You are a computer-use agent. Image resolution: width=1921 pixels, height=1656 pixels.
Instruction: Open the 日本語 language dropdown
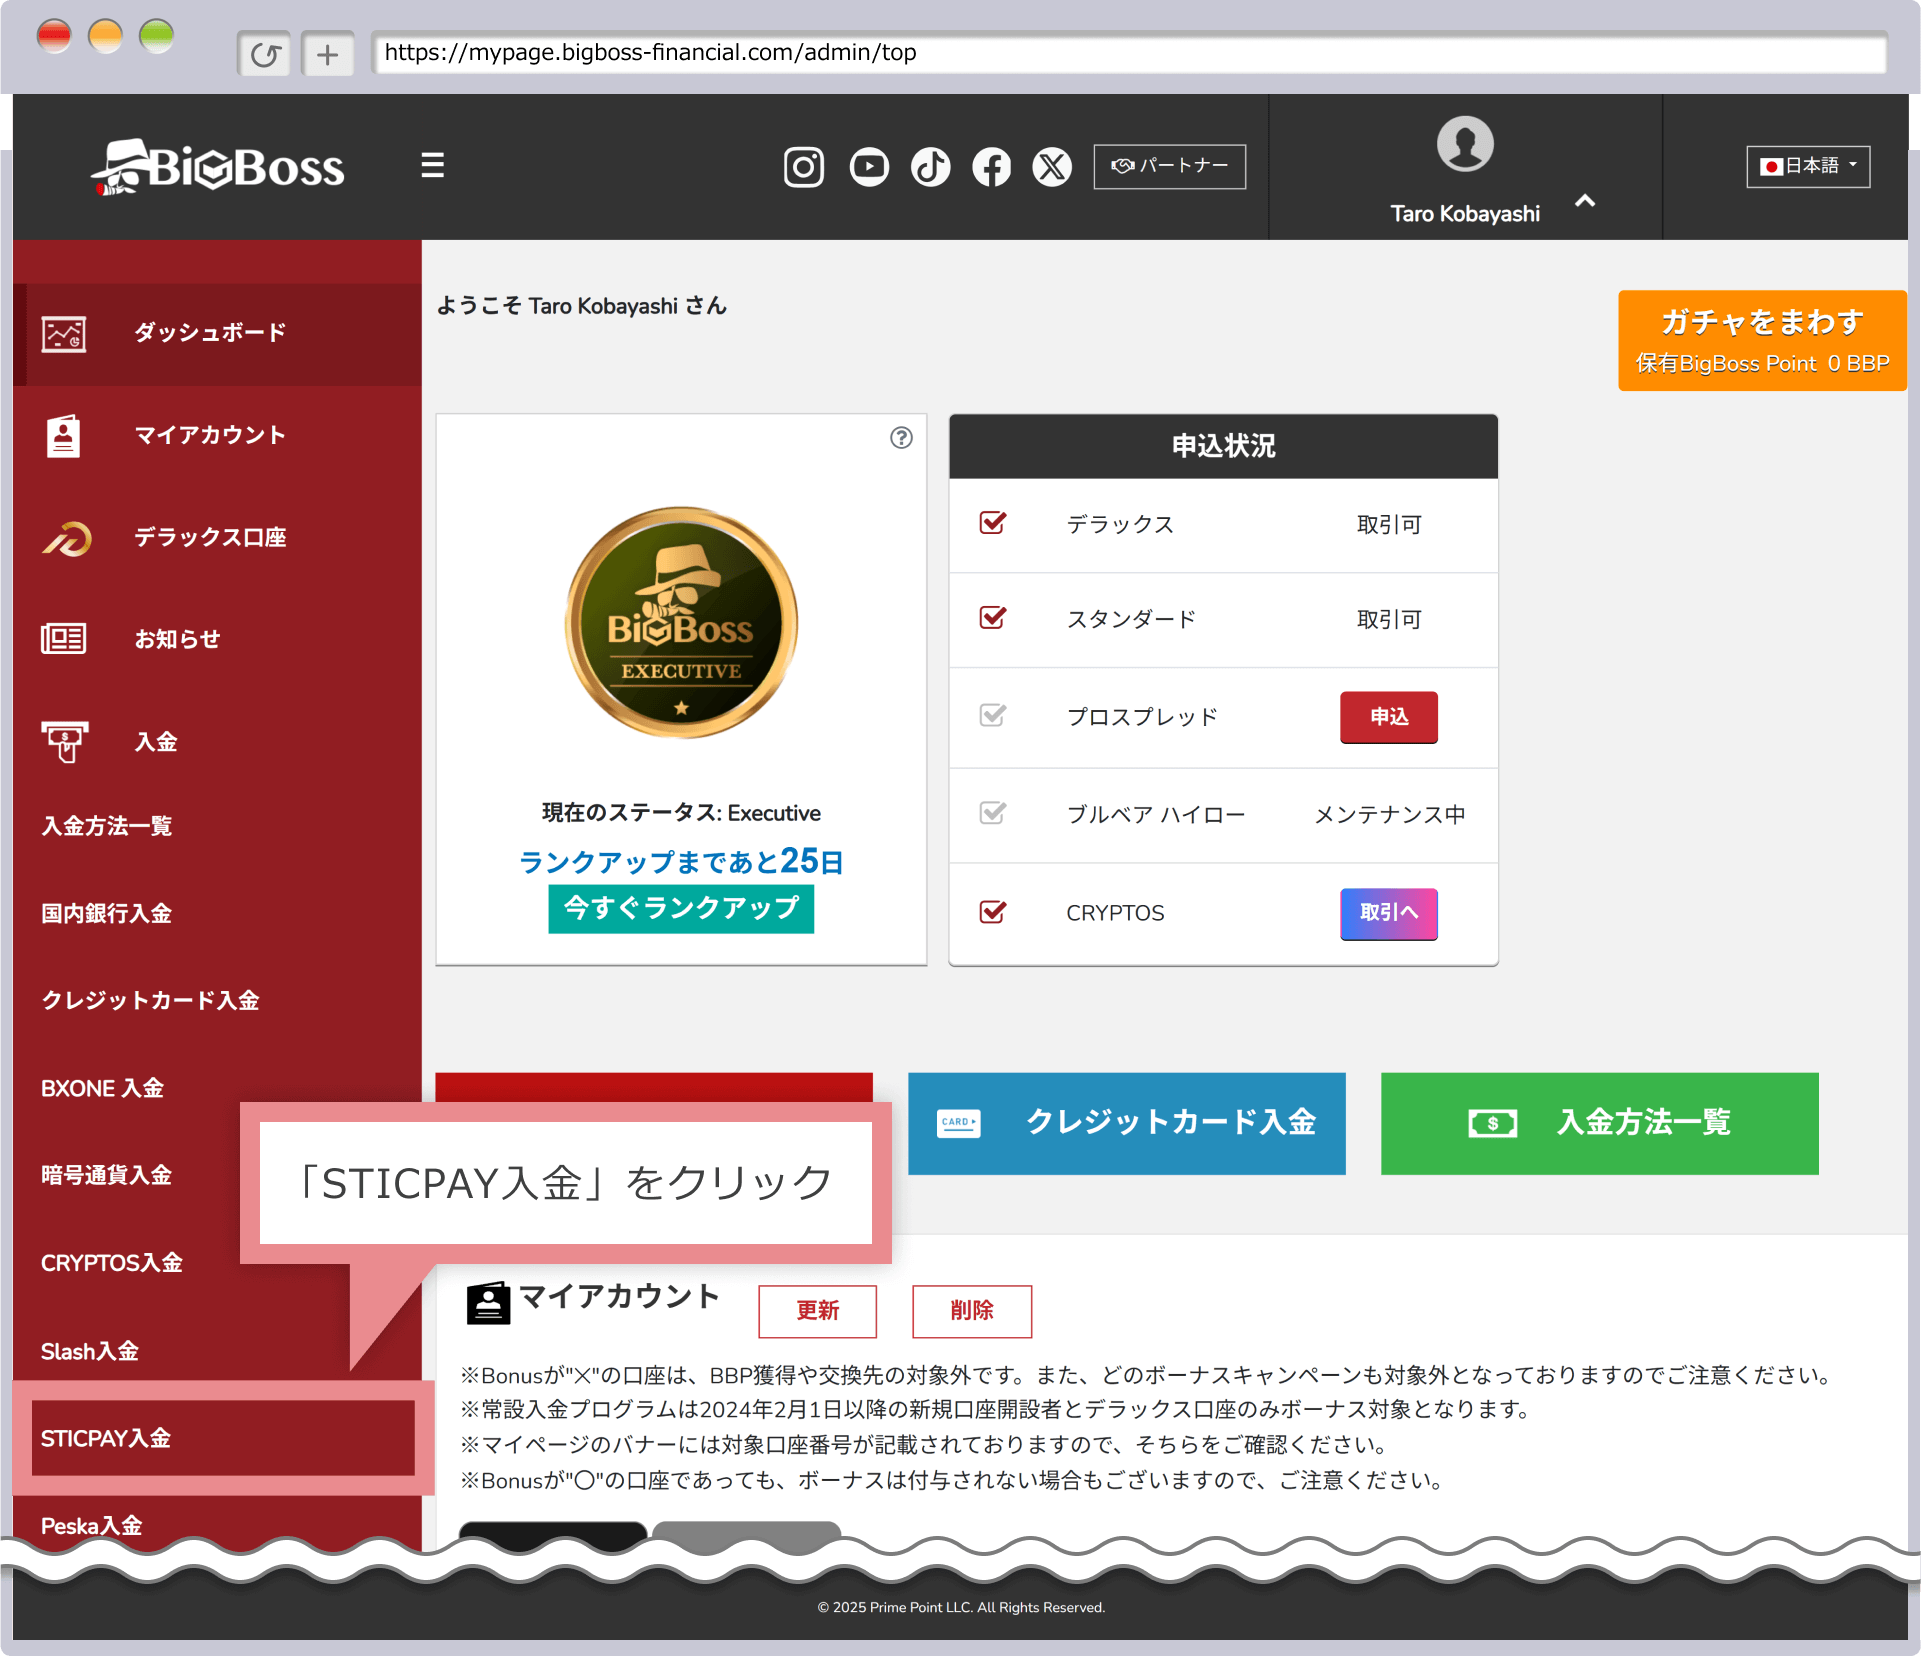[1808, 166]
